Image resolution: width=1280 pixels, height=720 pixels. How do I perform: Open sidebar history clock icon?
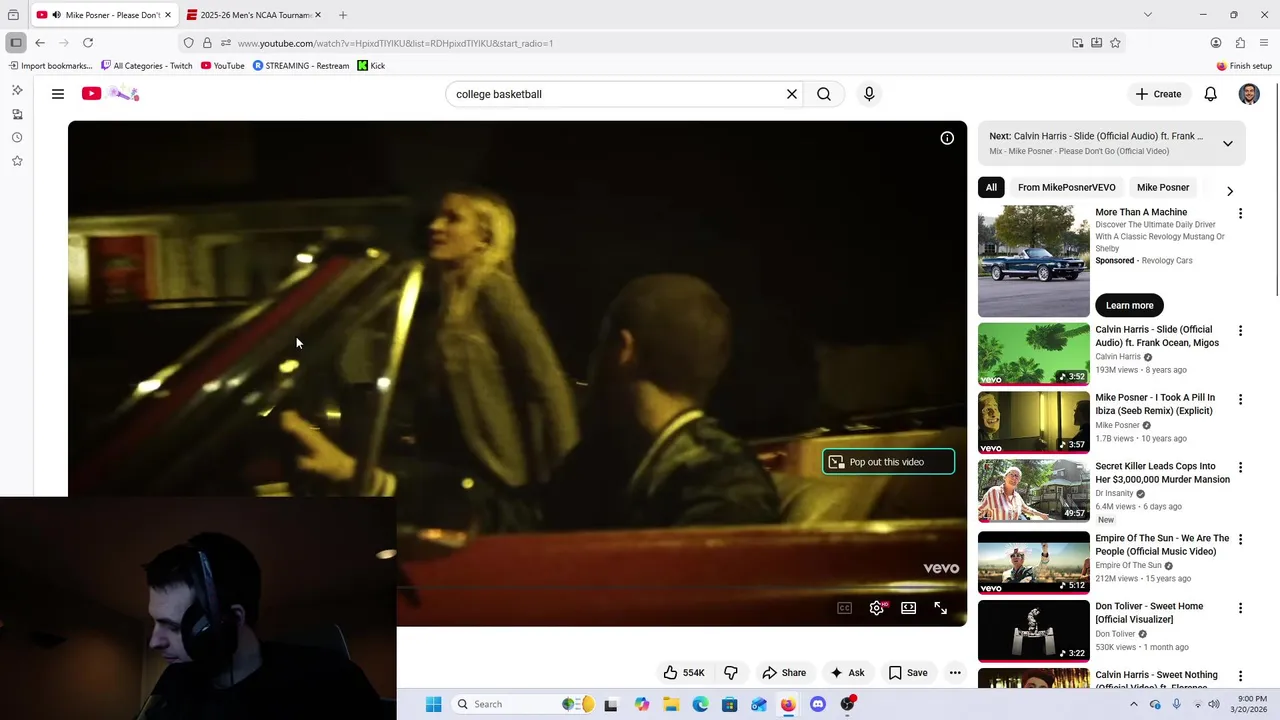tap(17, 138)
